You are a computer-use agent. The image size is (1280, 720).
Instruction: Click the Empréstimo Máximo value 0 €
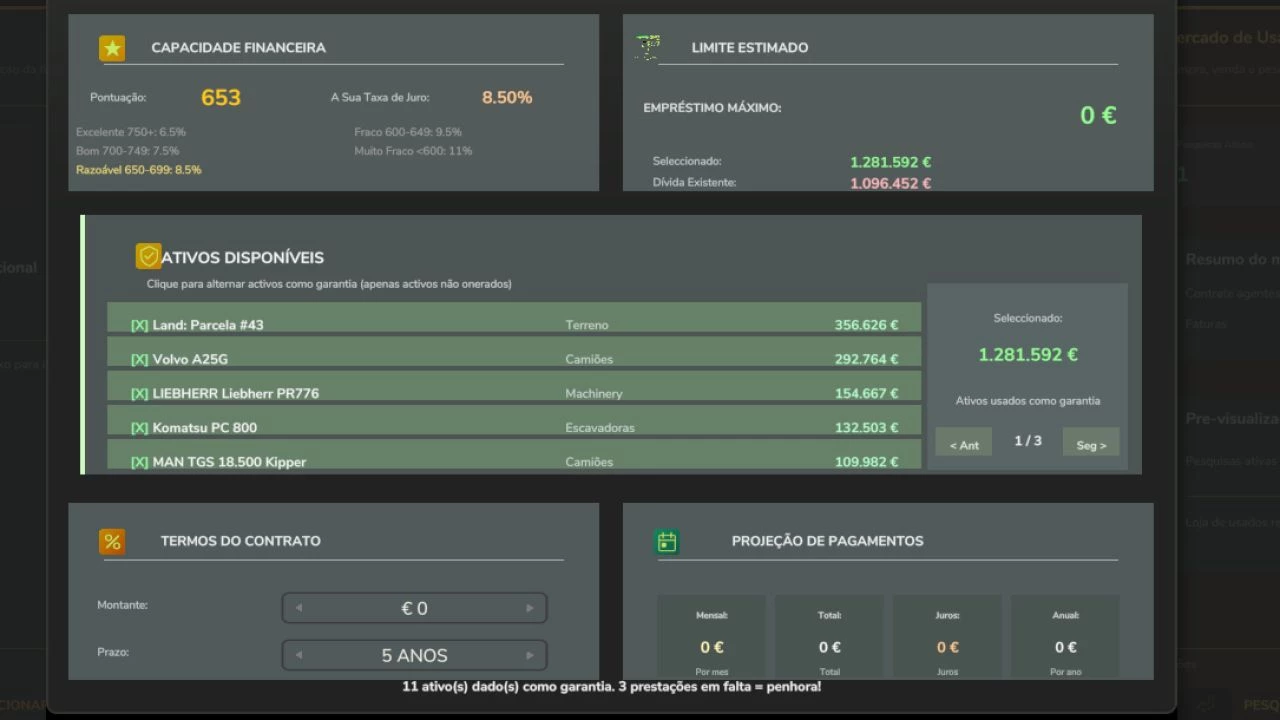coord(1098,115)
